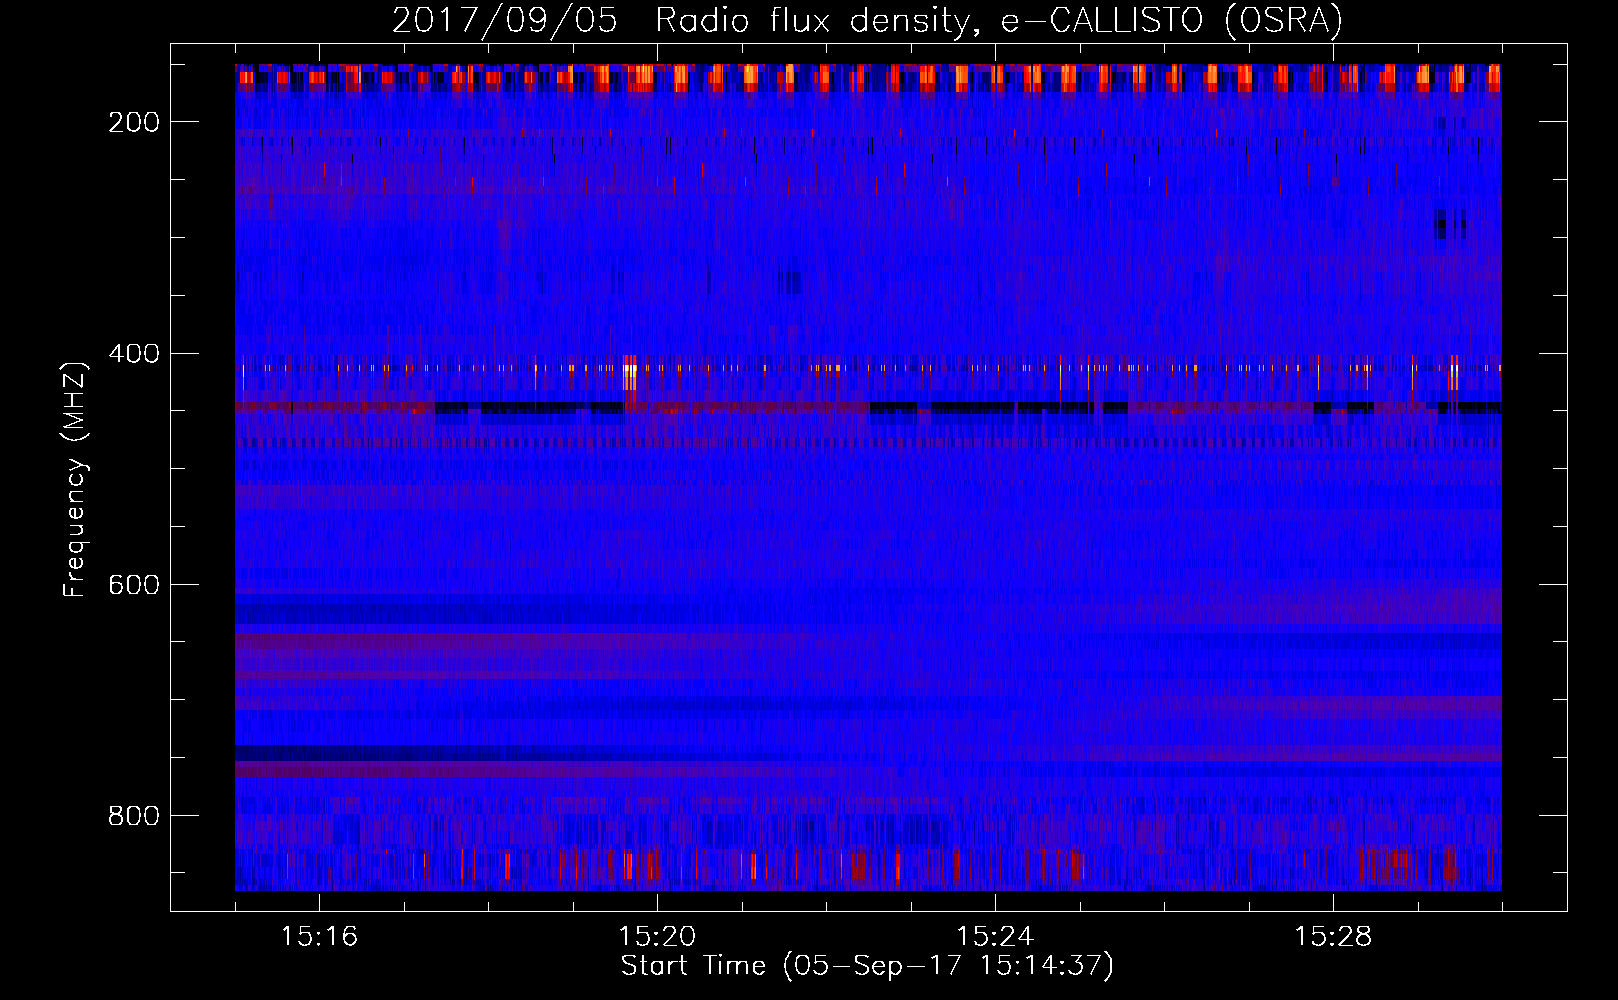The width and height of the screenshot is (1618, 1000).
Task: Click the 15:28 time tick label
Action: (x=1333, y=937)
